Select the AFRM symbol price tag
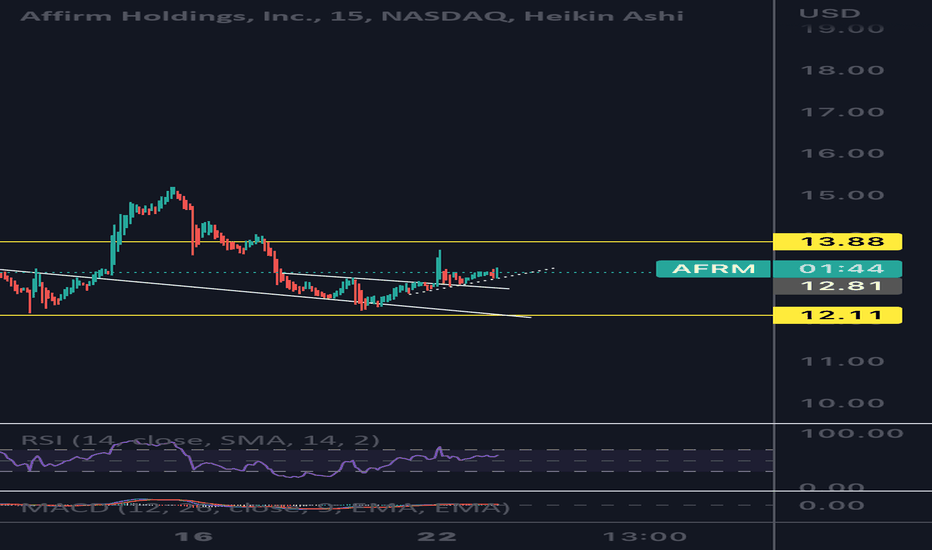Screen dimensions: 932x550 coord(713,269)
